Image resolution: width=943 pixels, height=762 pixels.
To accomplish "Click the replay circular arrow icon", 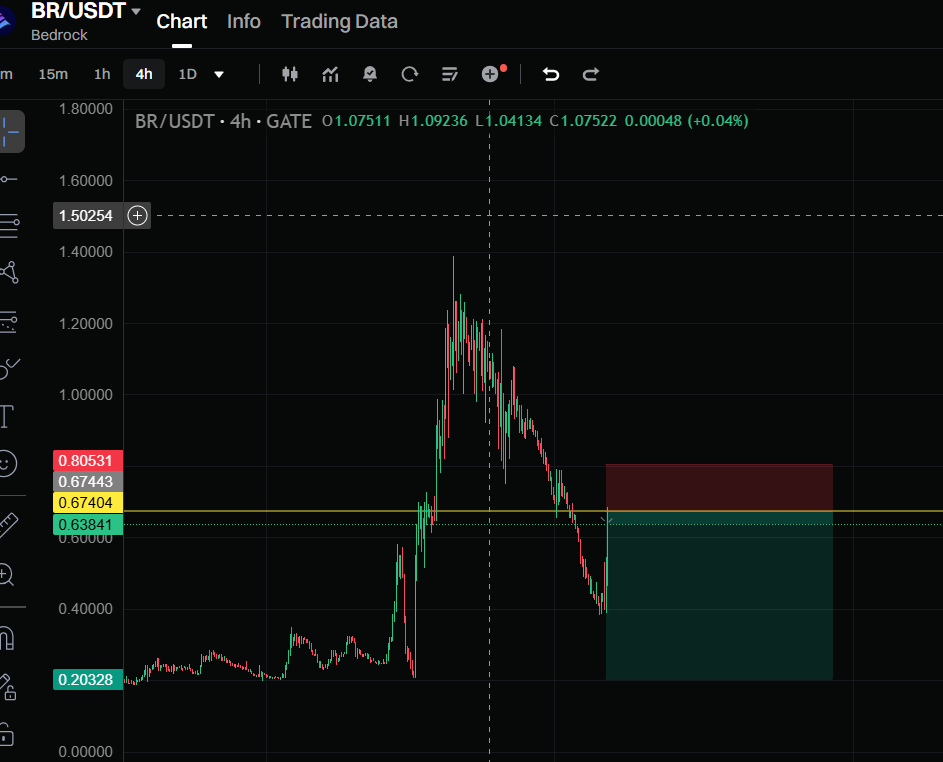I will pyautogui.click(x=410, y=74).
